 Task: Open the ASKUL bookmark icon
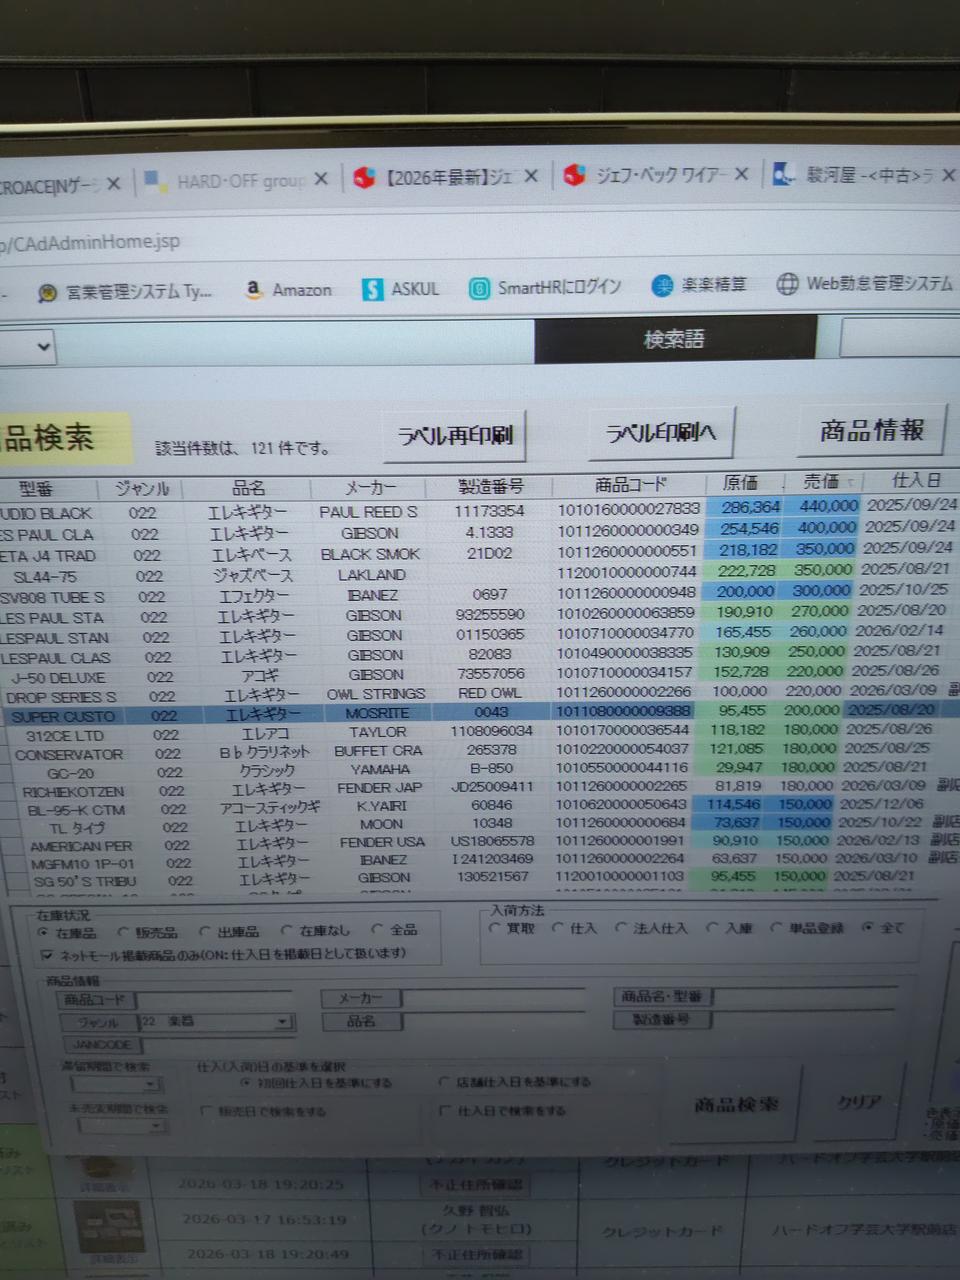(x=373, y=289)
